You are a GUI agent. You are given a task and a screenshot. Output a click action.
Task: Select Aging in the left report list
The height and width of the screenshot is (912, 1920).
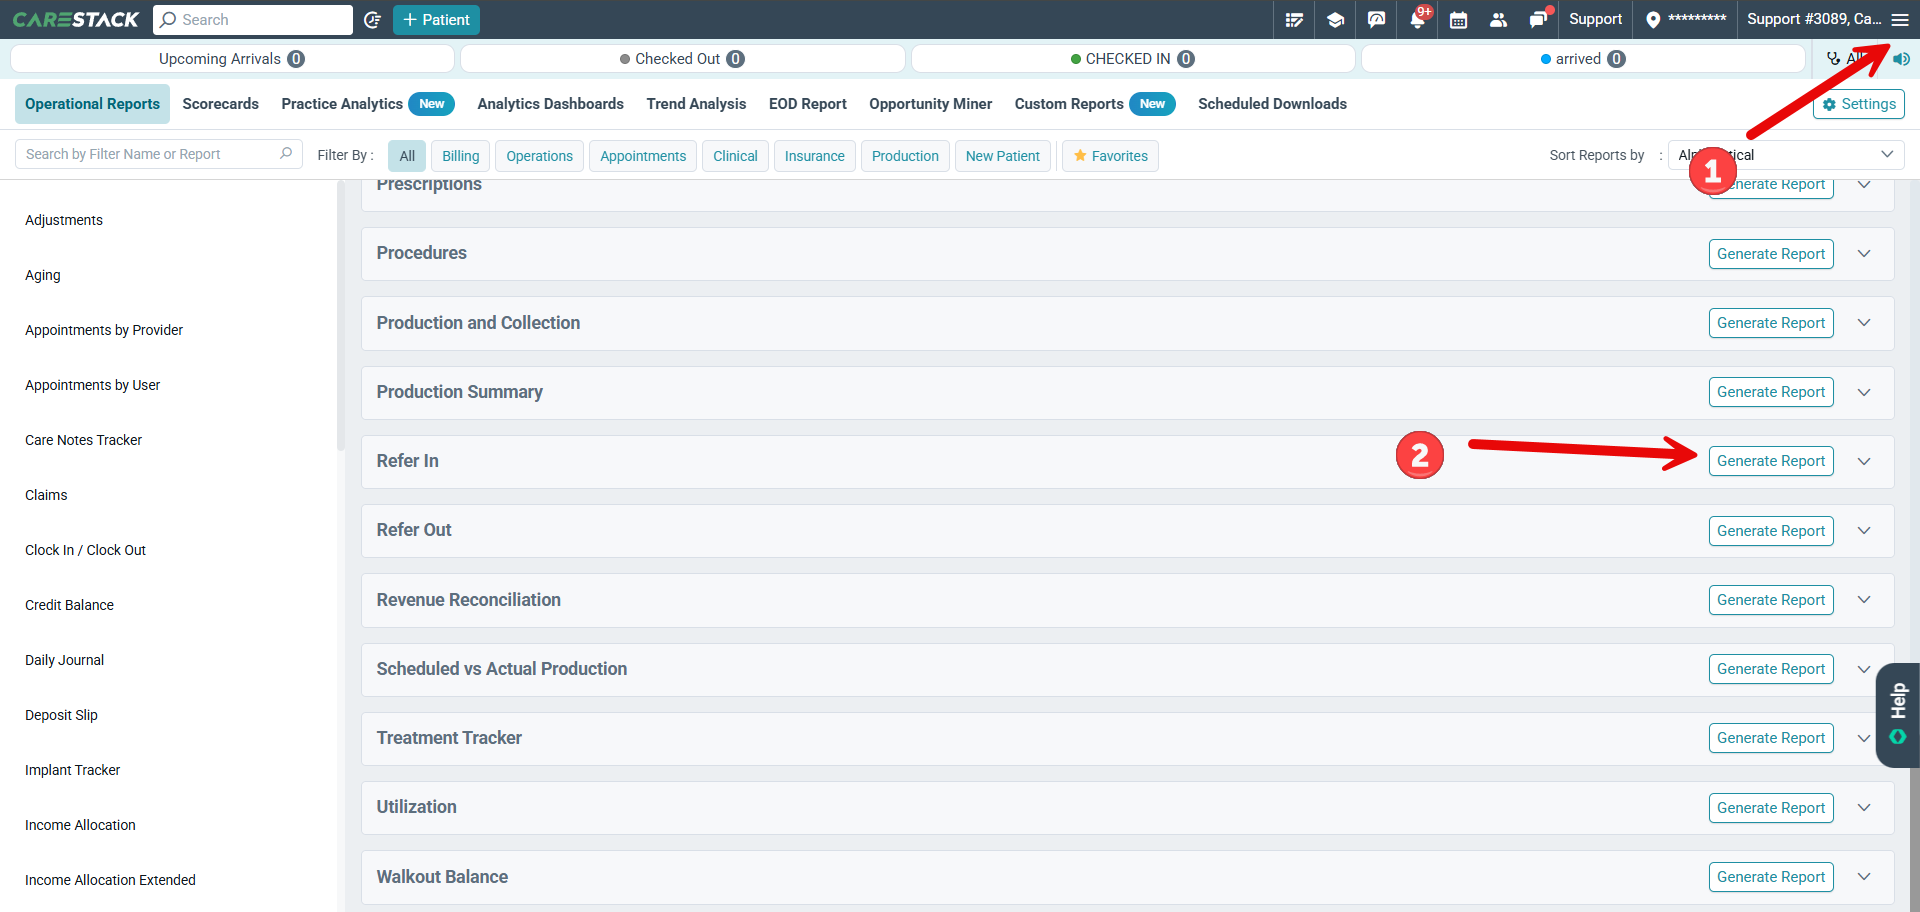(43, 275)
